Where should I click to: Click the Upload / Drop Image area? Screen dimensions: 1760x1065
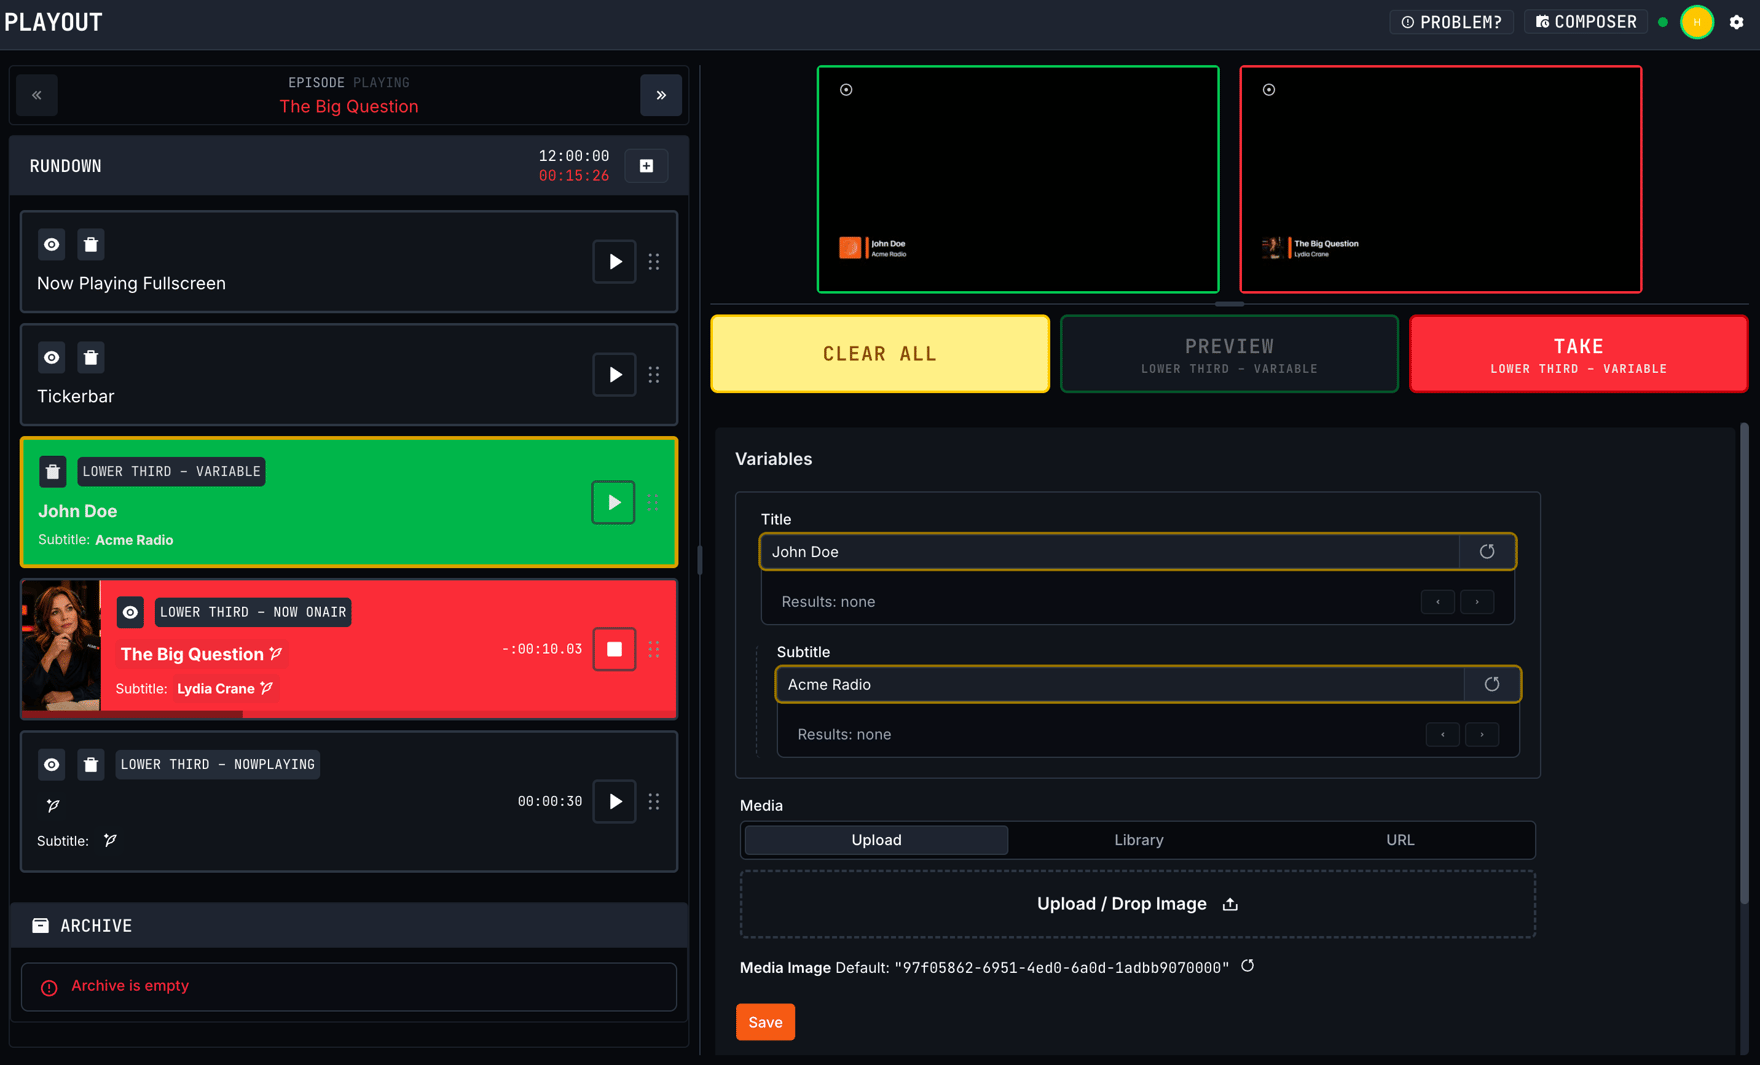[1137, 904]
